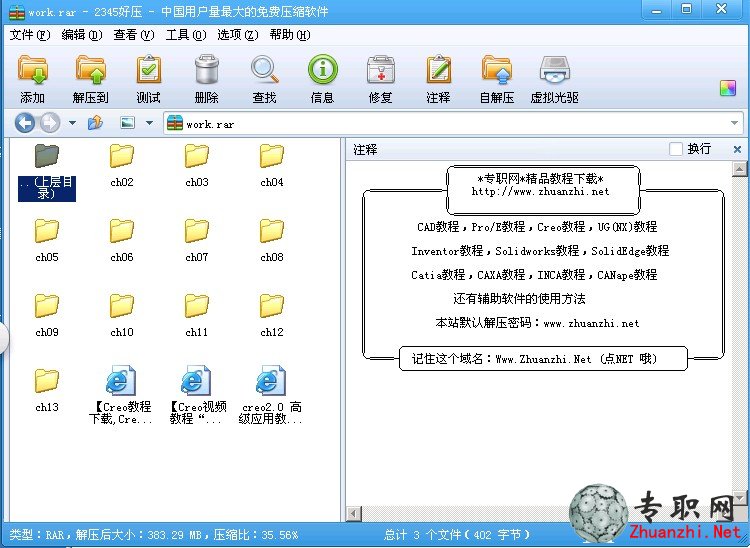Click status text 总计 3 个文件

tap(422, 534)
